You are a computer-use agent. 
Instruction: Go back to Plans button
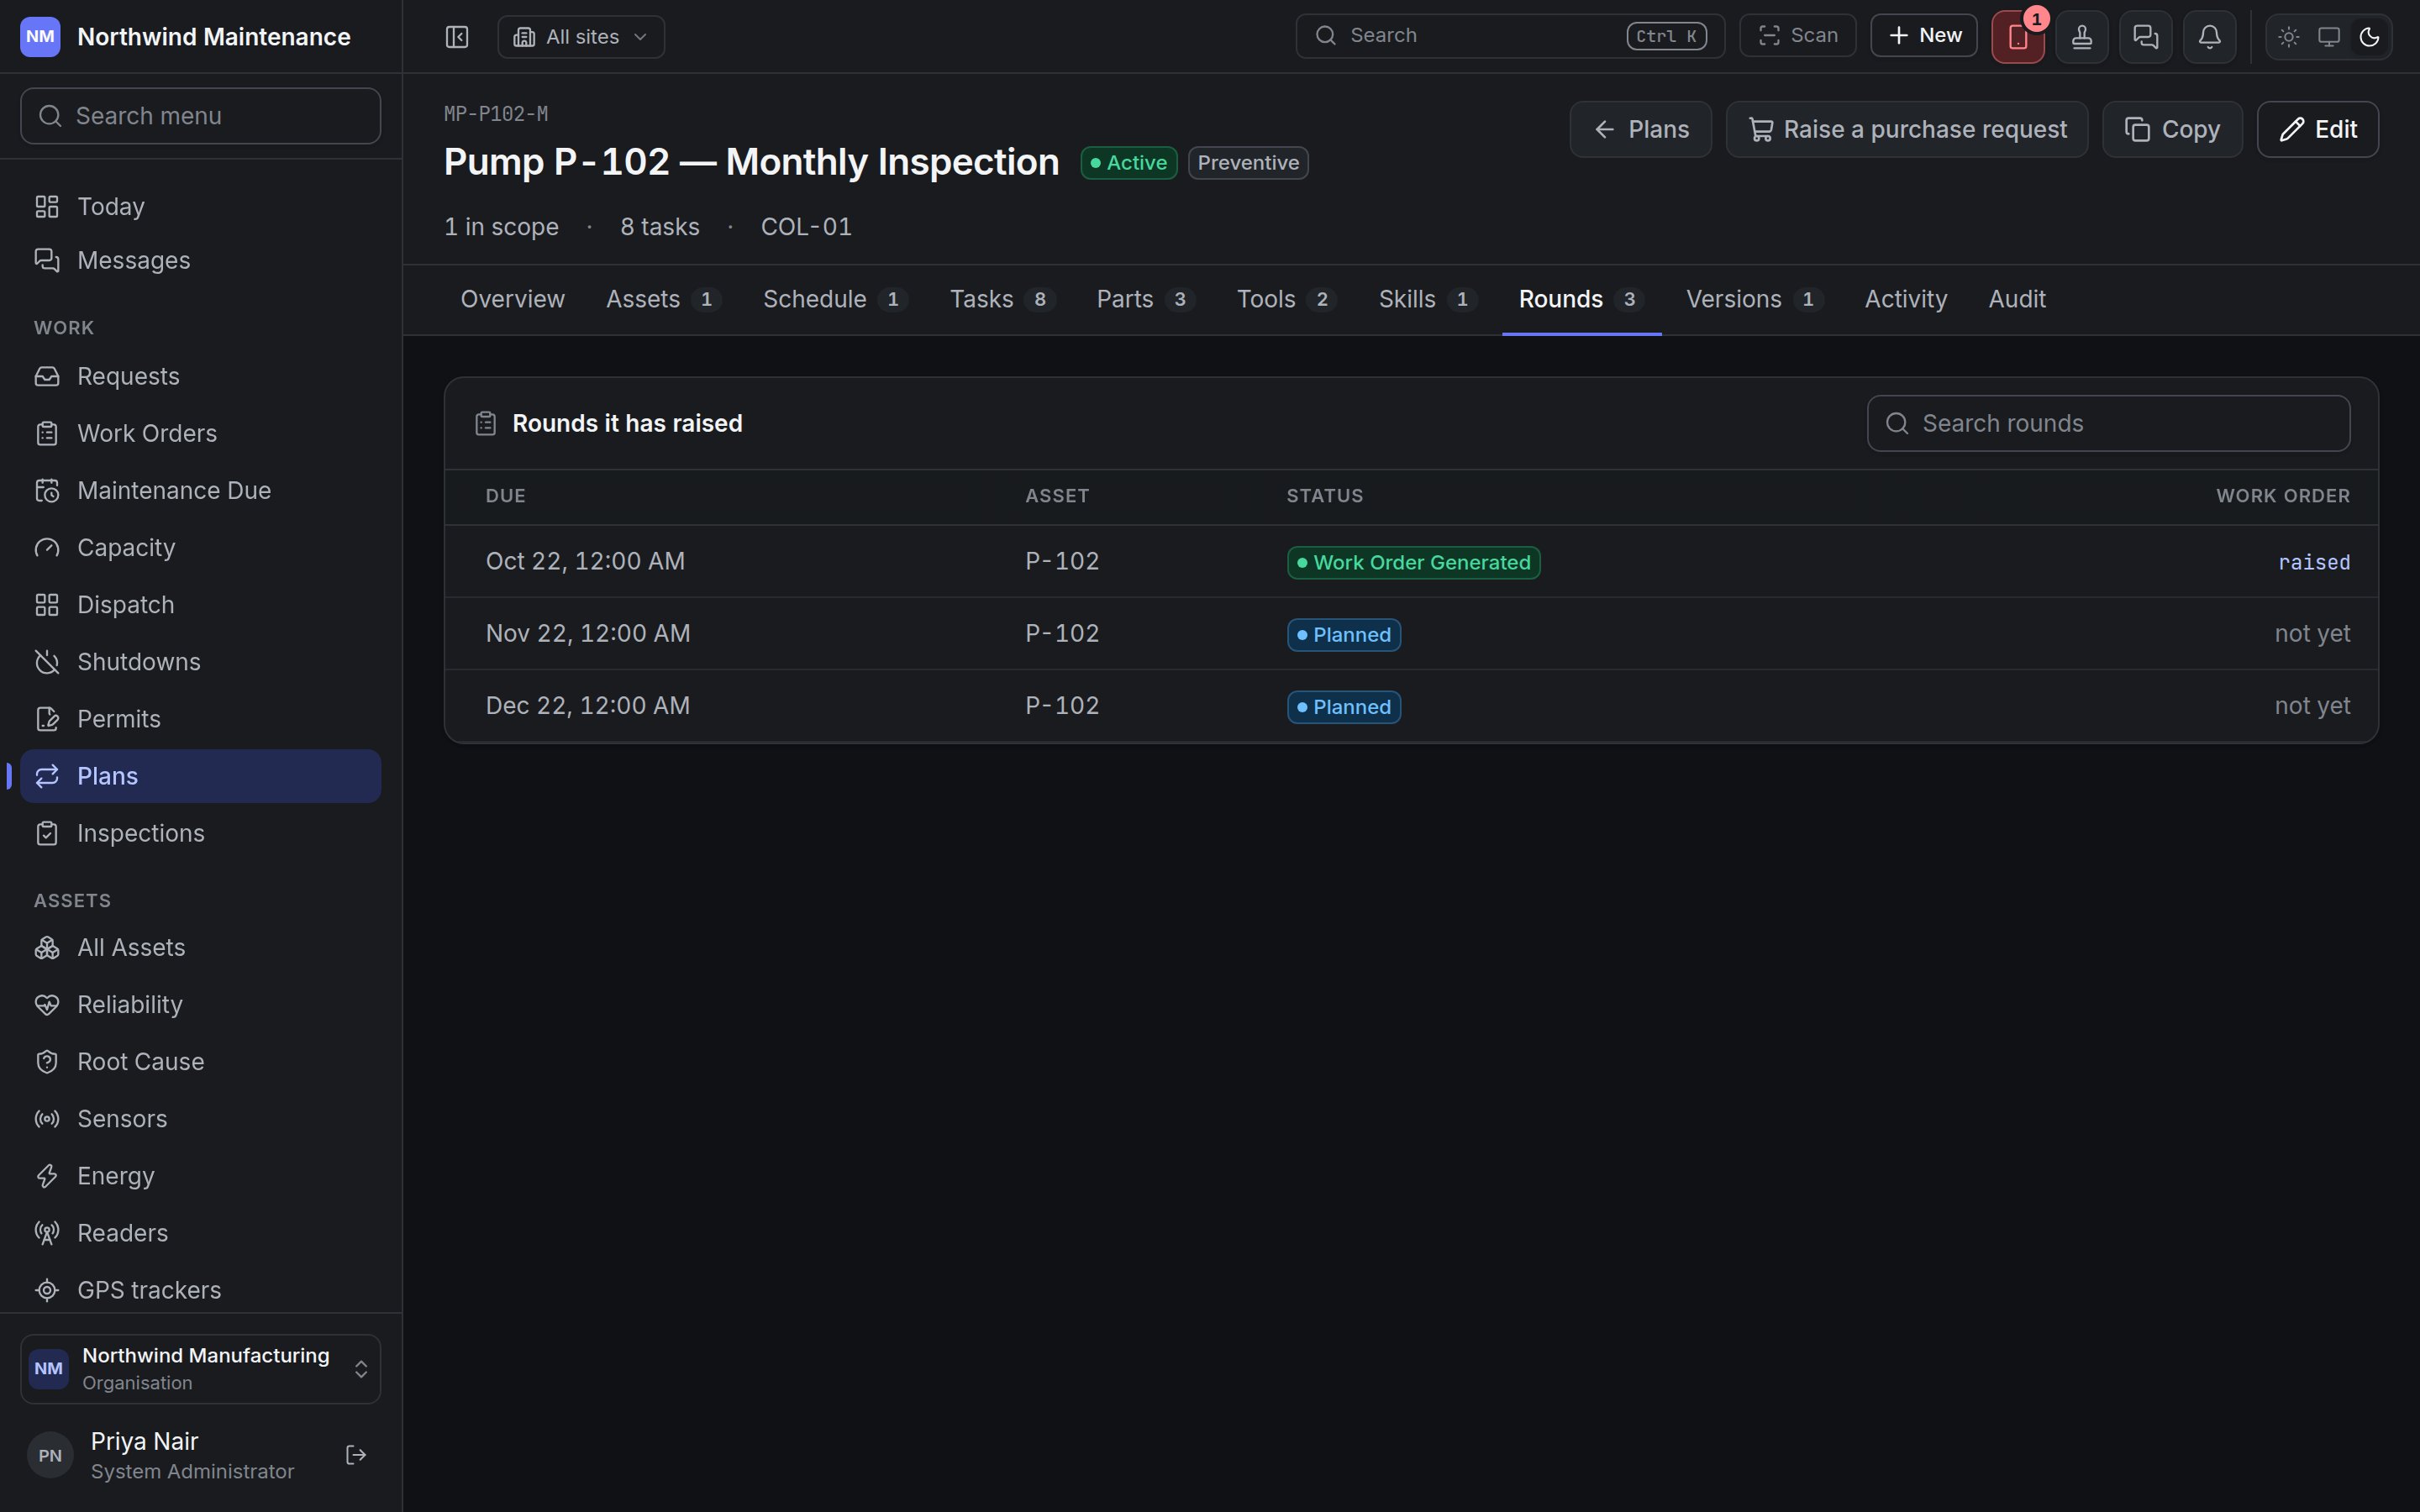click(x=1640, y=129)
